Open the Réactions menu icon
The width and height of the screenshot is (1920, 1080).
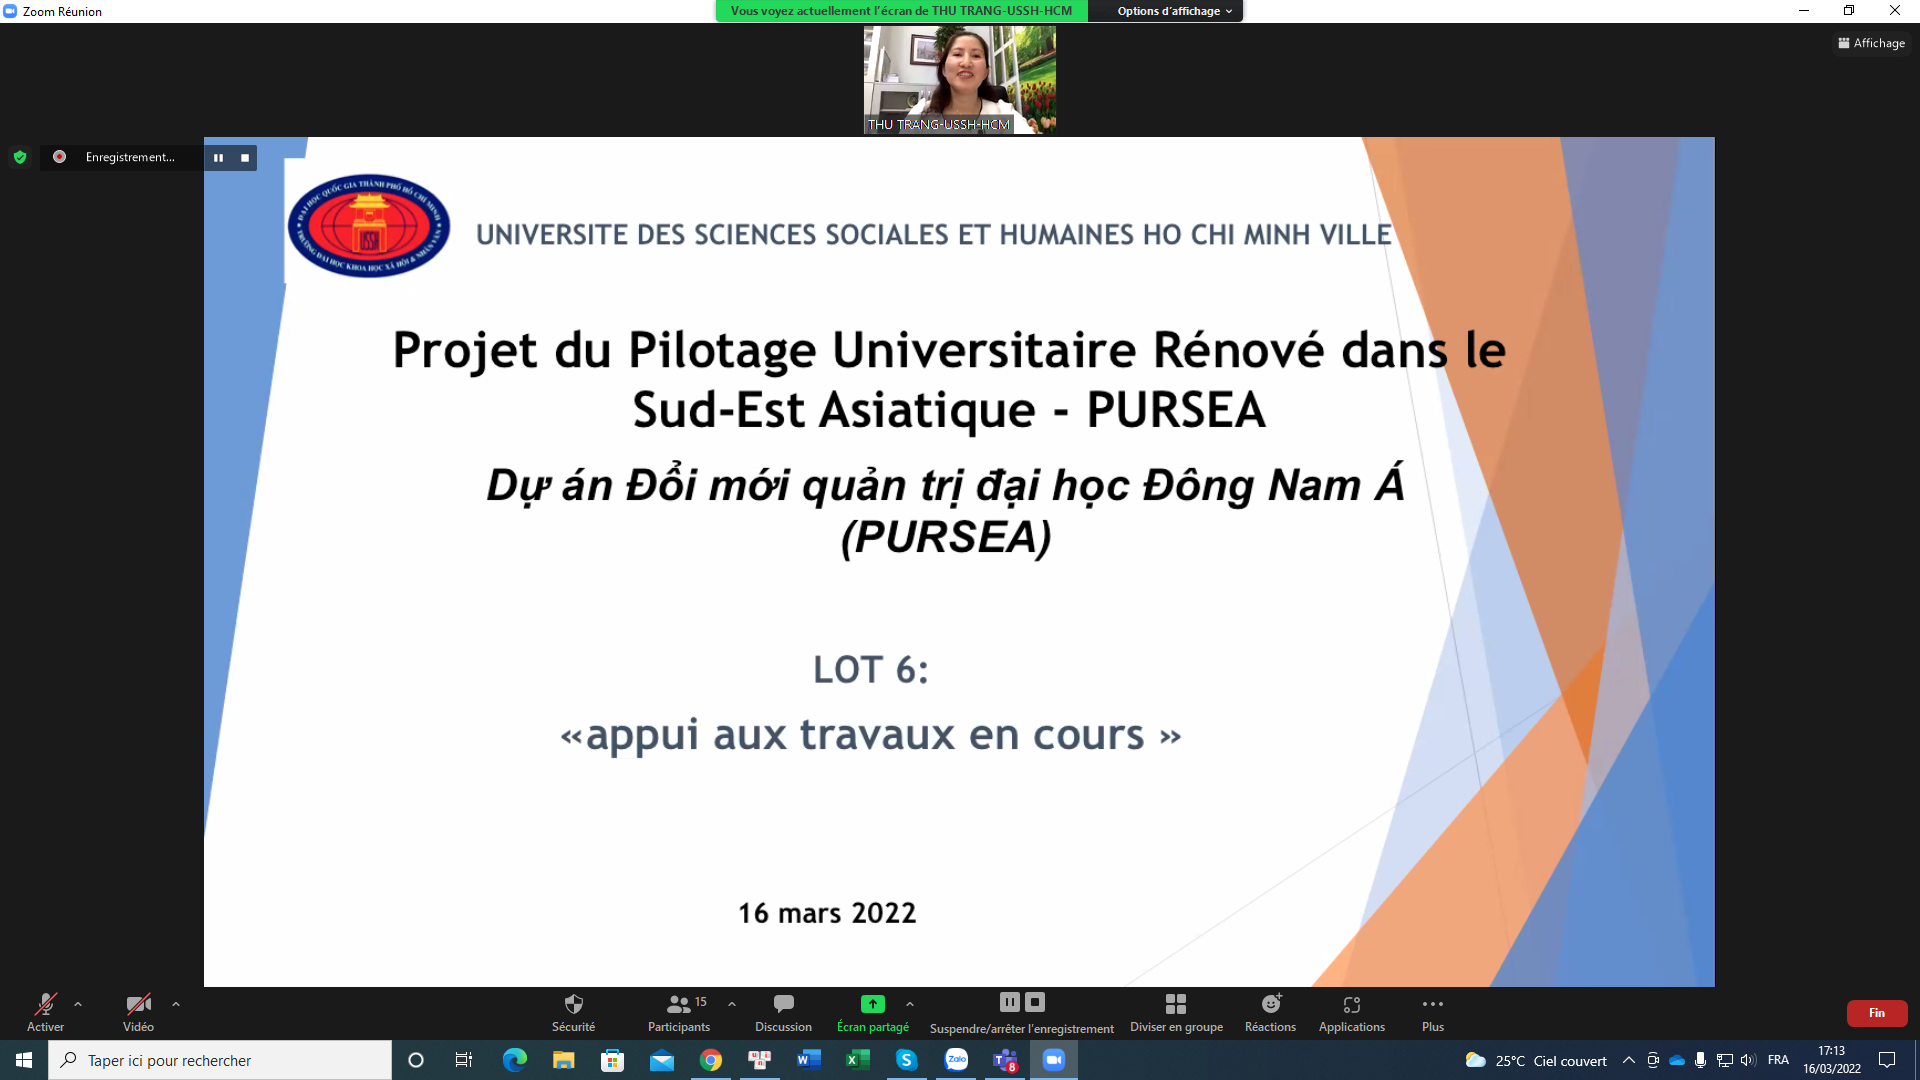click(1270, 1004)
